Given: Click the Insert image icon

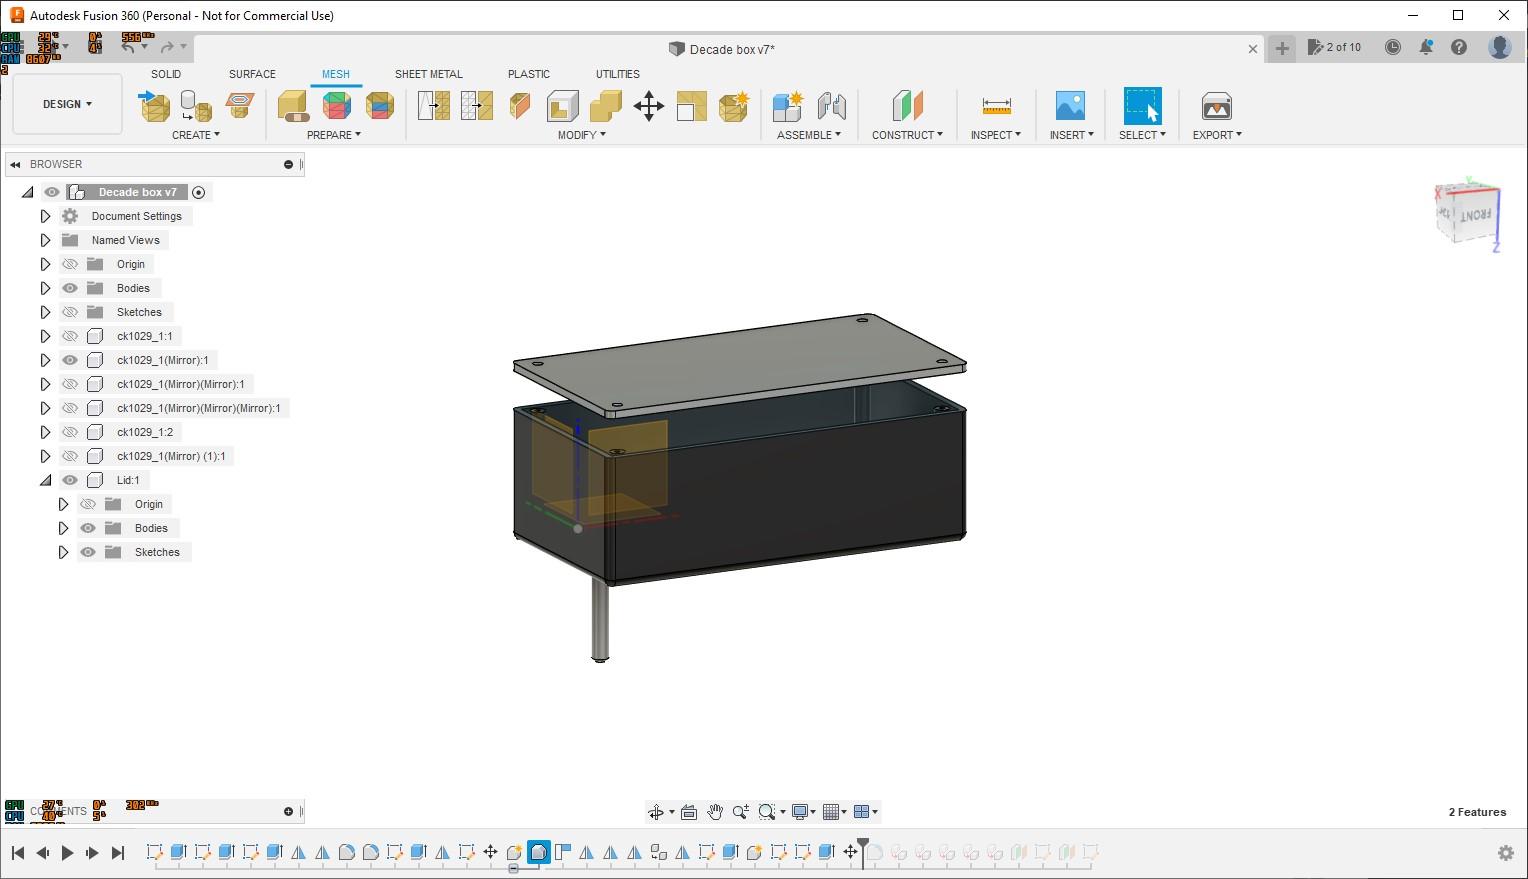Looking at the screenshot, I should tap(1070, 106).
